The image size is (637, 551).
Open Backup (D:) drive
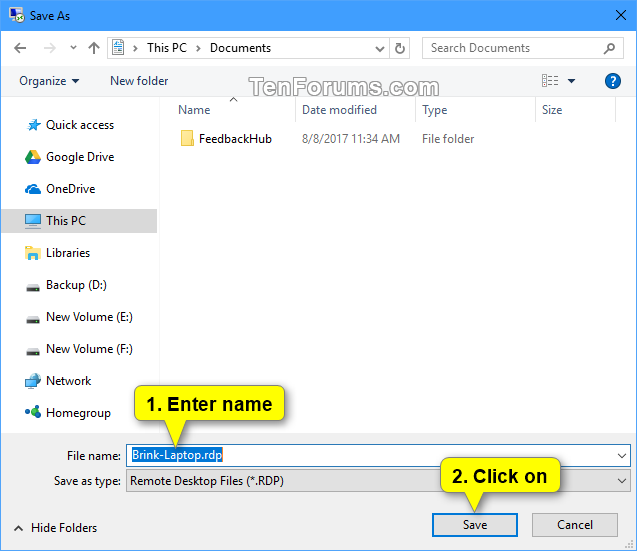tap(76, 285)
